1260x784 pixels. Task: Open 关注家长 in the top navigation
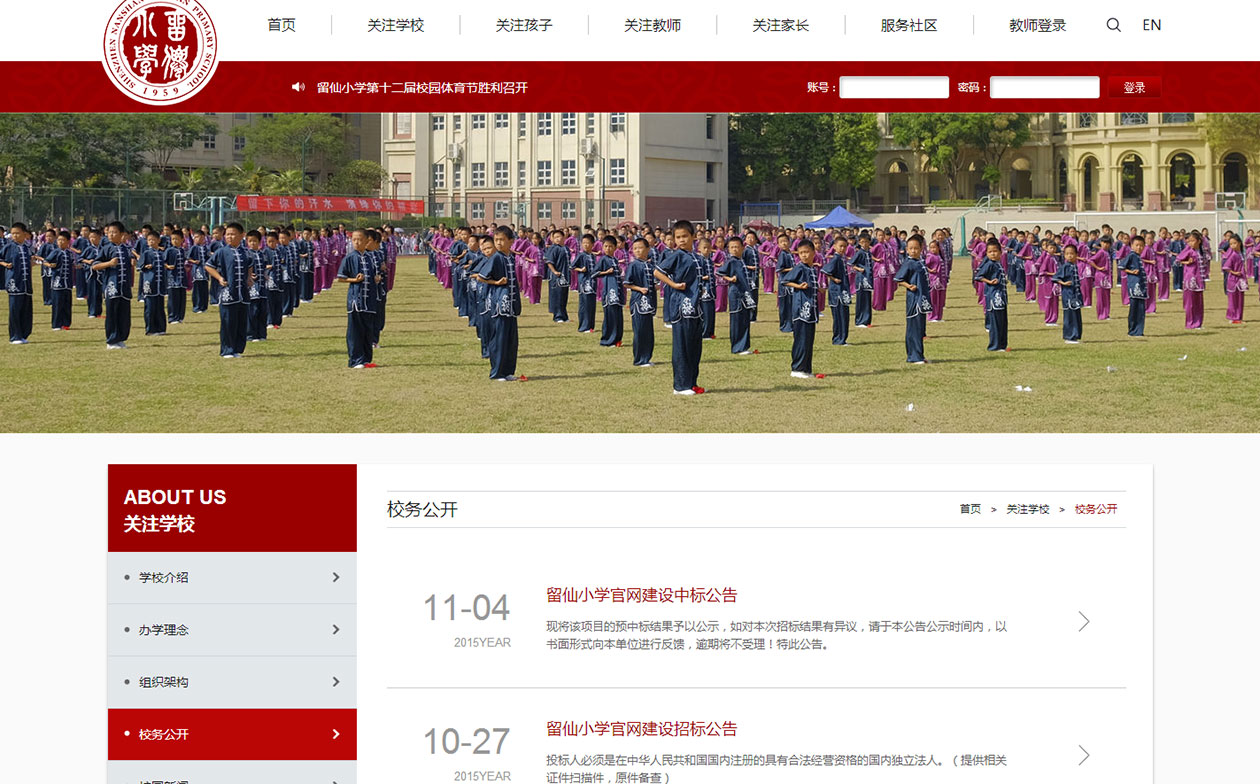tap(781, 25)
